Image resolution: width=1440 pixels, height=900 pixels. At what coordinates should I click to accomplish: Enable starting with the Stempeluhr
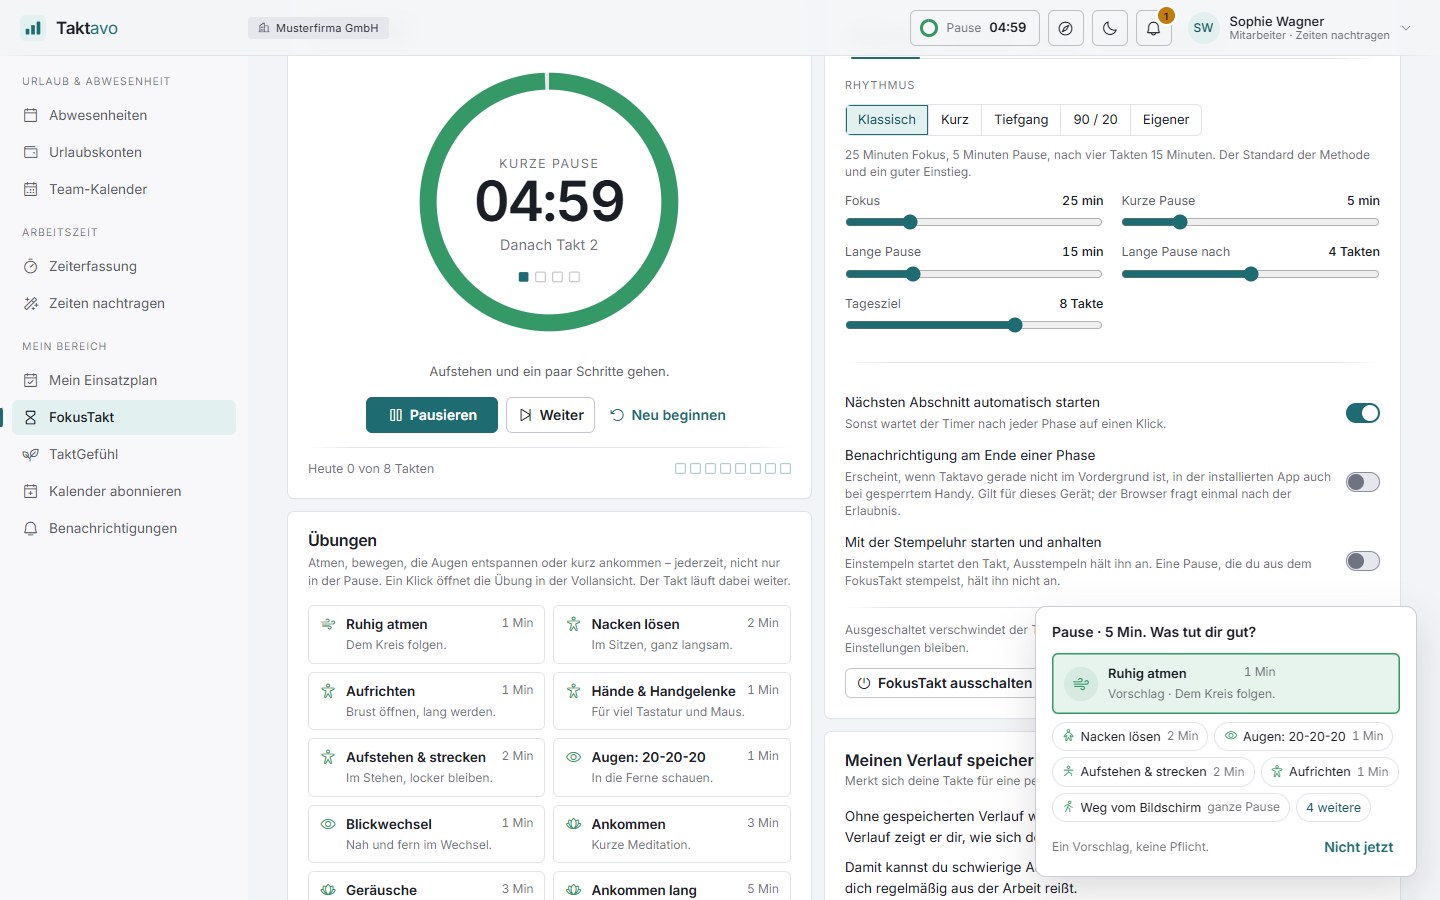click(1362, 561)
